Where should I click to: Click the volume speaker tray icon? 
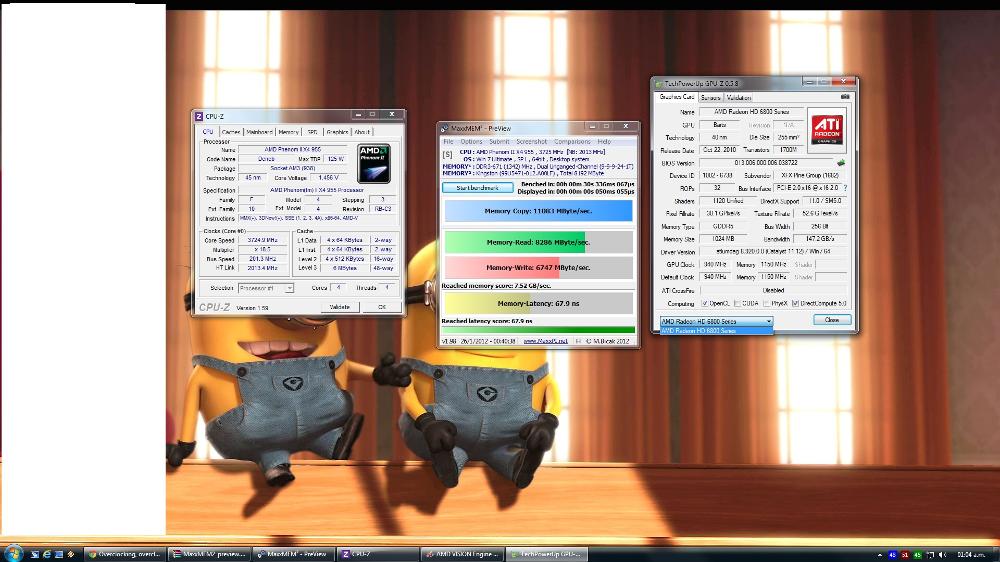click(x=941, y=555)
